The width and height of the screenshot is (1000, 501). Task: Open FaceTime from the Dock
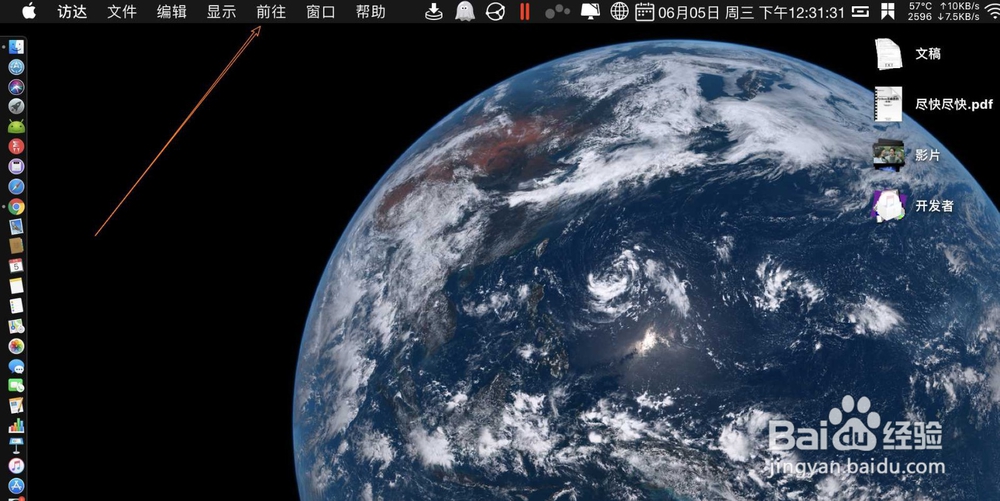16,385
